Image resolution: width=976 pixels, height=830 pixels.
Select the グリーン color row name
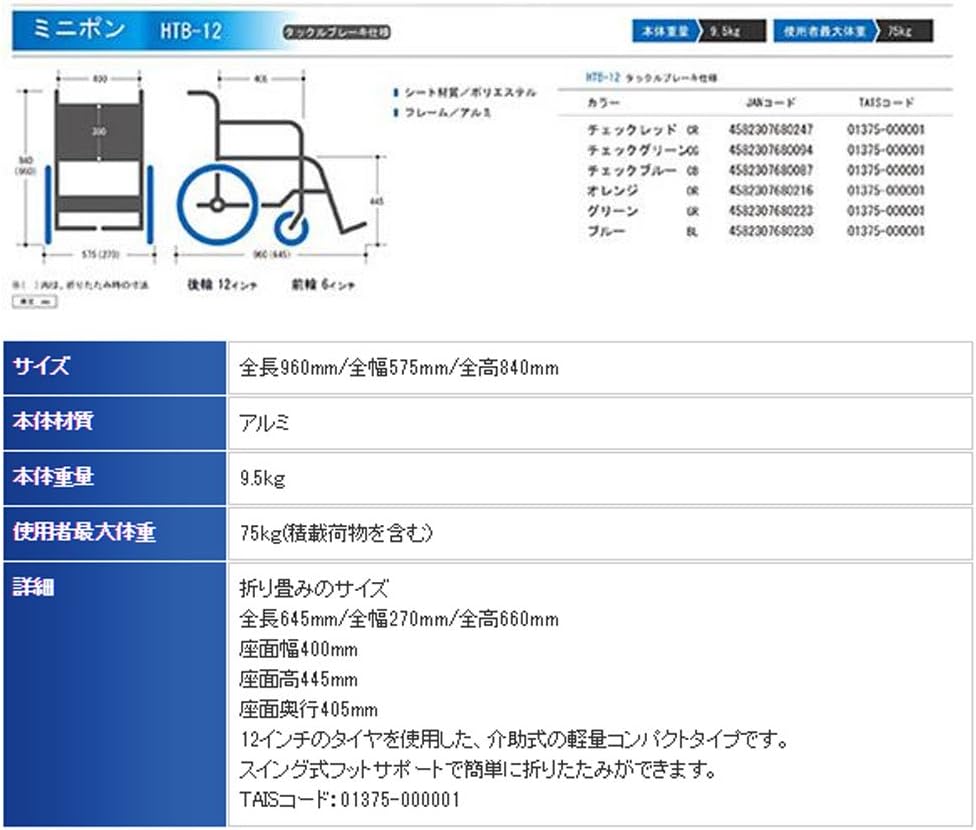tap(612, 211)
